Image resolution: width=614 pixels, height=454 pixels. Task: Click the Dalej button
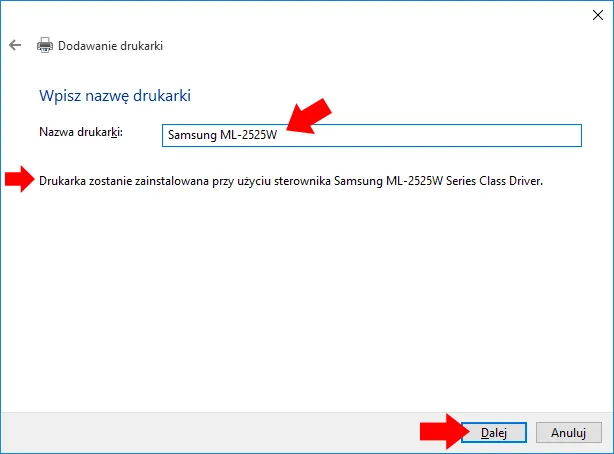point(494,432)
